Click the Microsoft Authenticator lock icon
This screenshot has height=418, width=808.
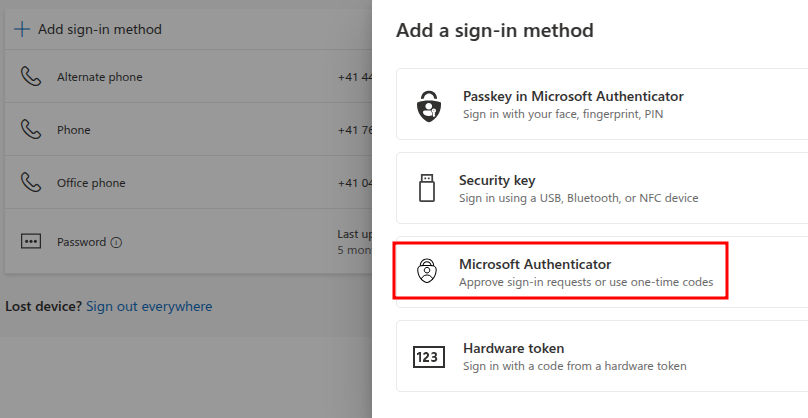pos(427,271)
